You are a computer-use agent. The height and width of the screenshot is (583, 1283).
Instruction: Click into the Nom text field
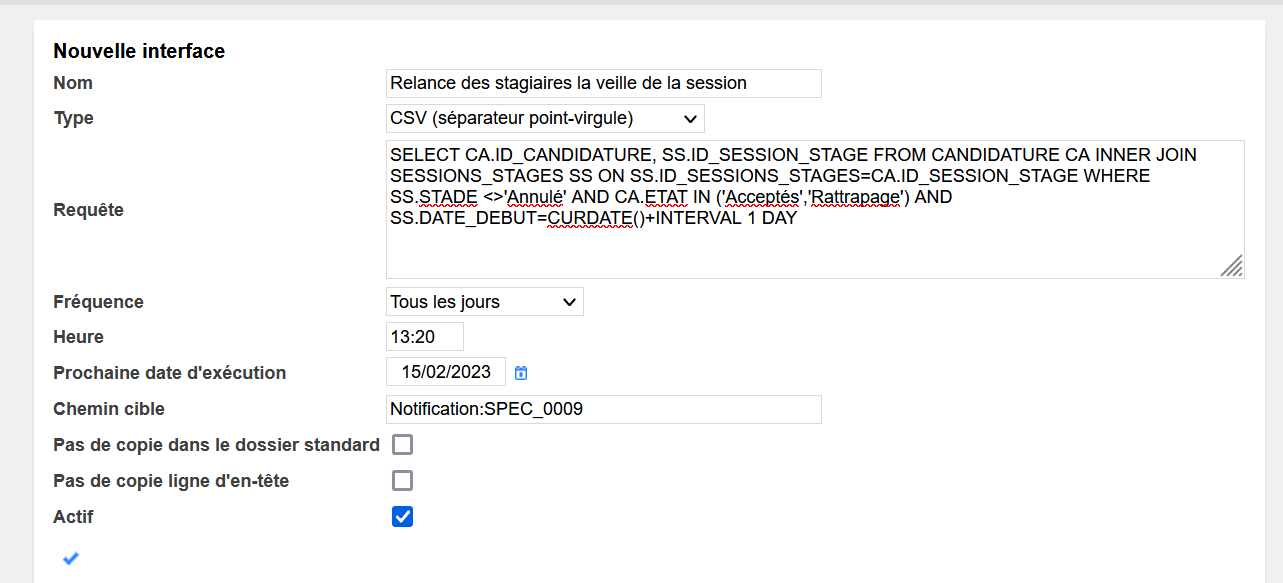pyautogui.click(x=603, y=83)
